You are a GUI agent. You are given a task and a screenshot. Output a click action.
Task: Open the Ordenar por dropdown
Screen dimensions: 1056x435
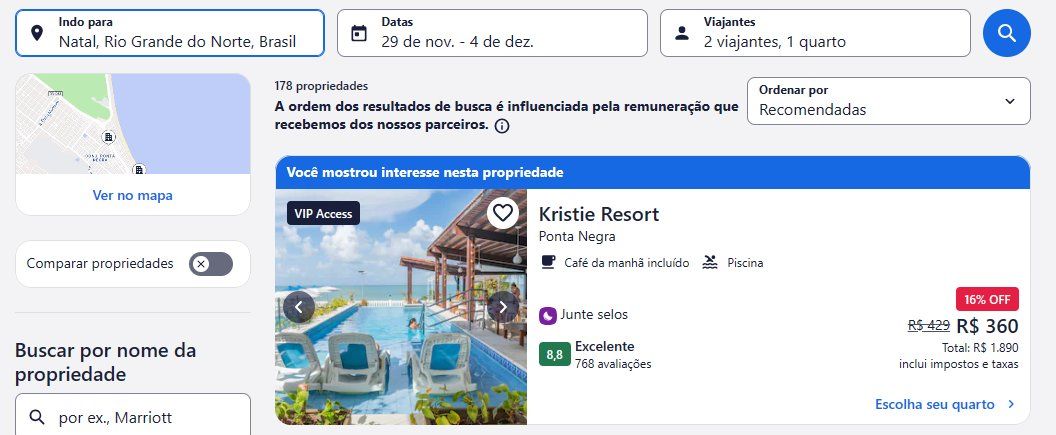(888, 101)
